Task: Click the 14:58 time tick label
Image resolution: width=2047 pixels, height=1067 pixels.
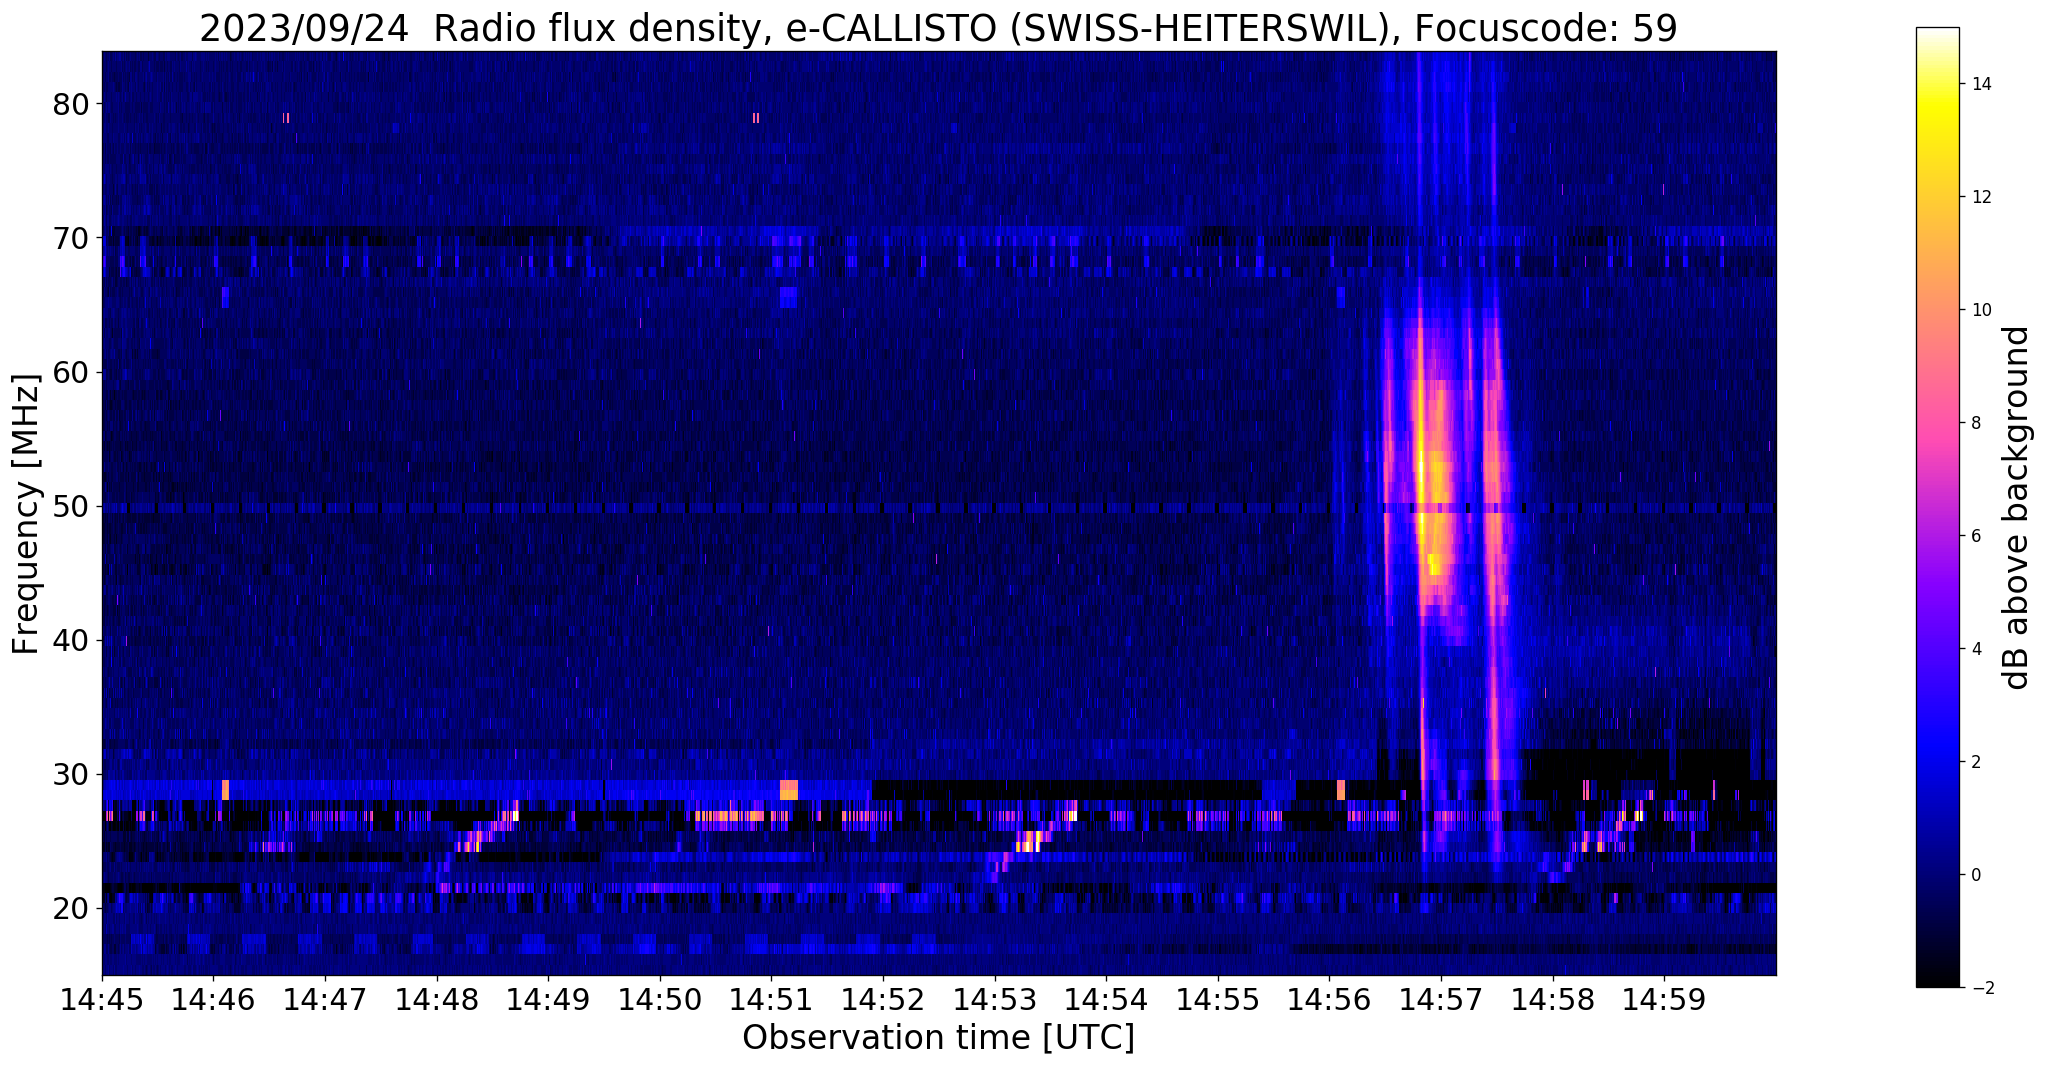Action: 1553,1001
